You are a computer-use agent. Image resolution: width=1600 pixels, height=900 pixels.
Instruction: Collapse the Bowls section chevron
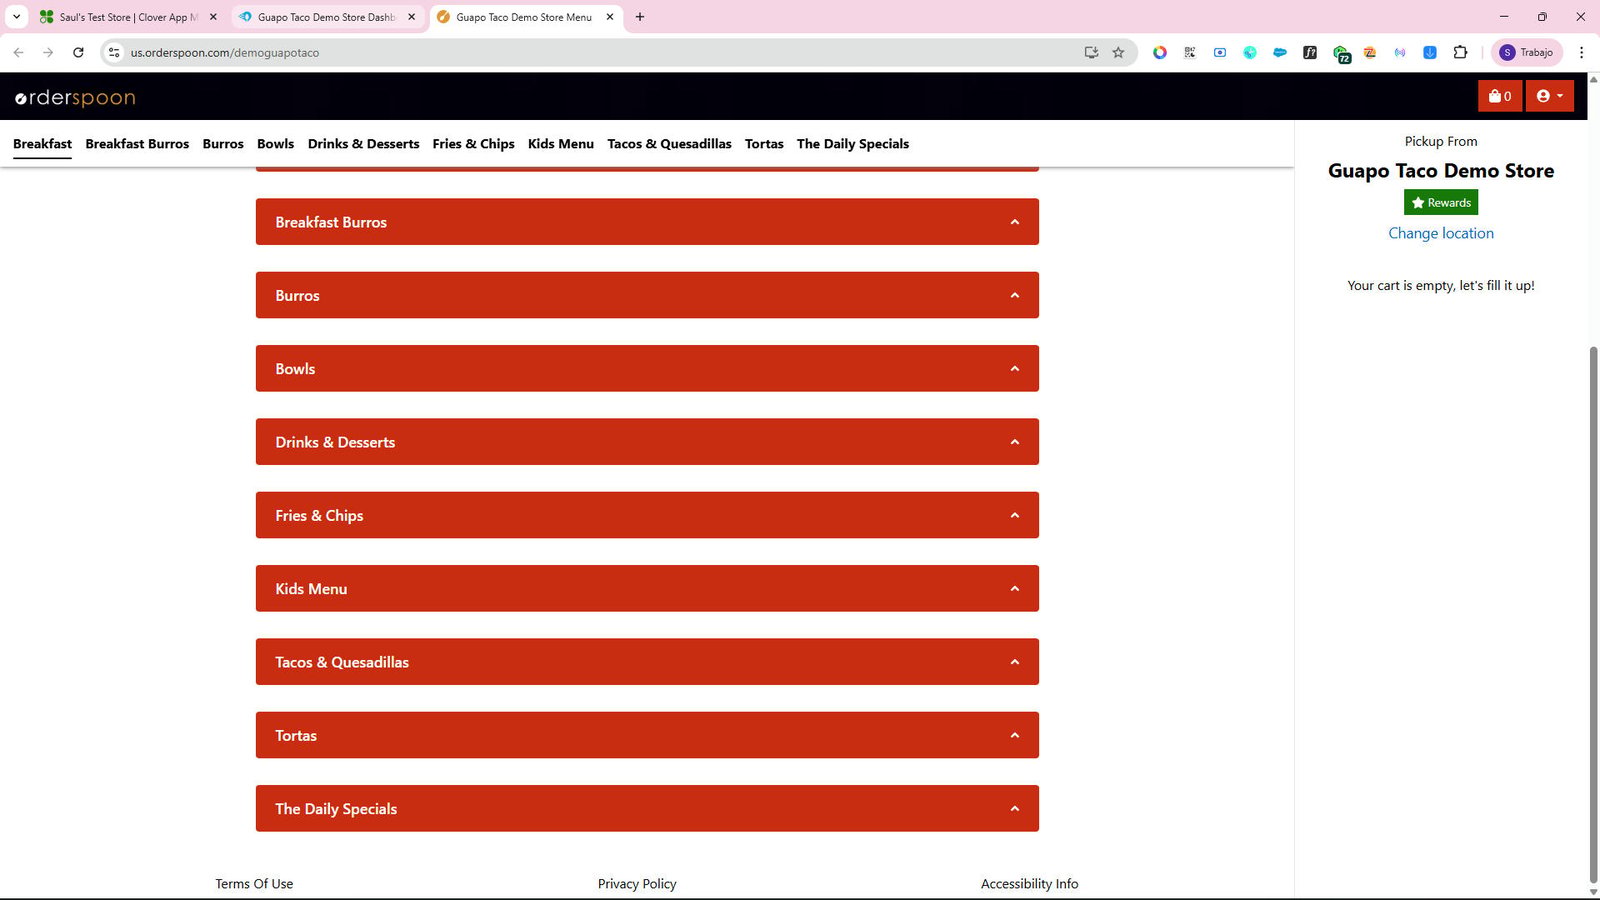tap(1015, 368)
